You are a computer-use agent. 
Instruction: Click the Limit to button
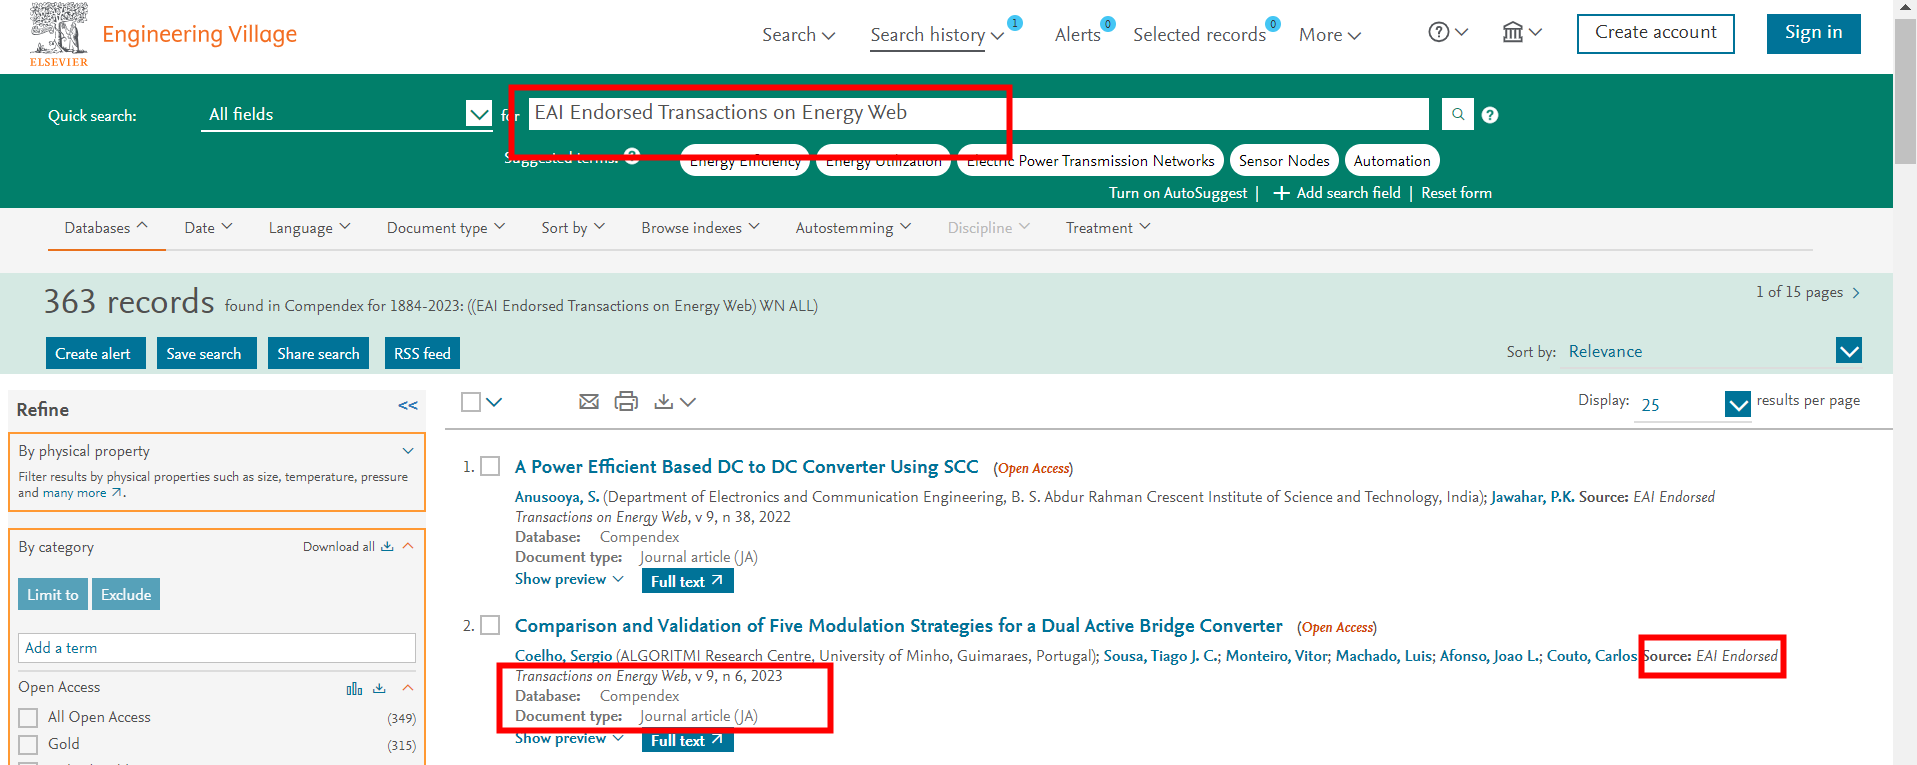pyautogui.click(x=53, y=594)
